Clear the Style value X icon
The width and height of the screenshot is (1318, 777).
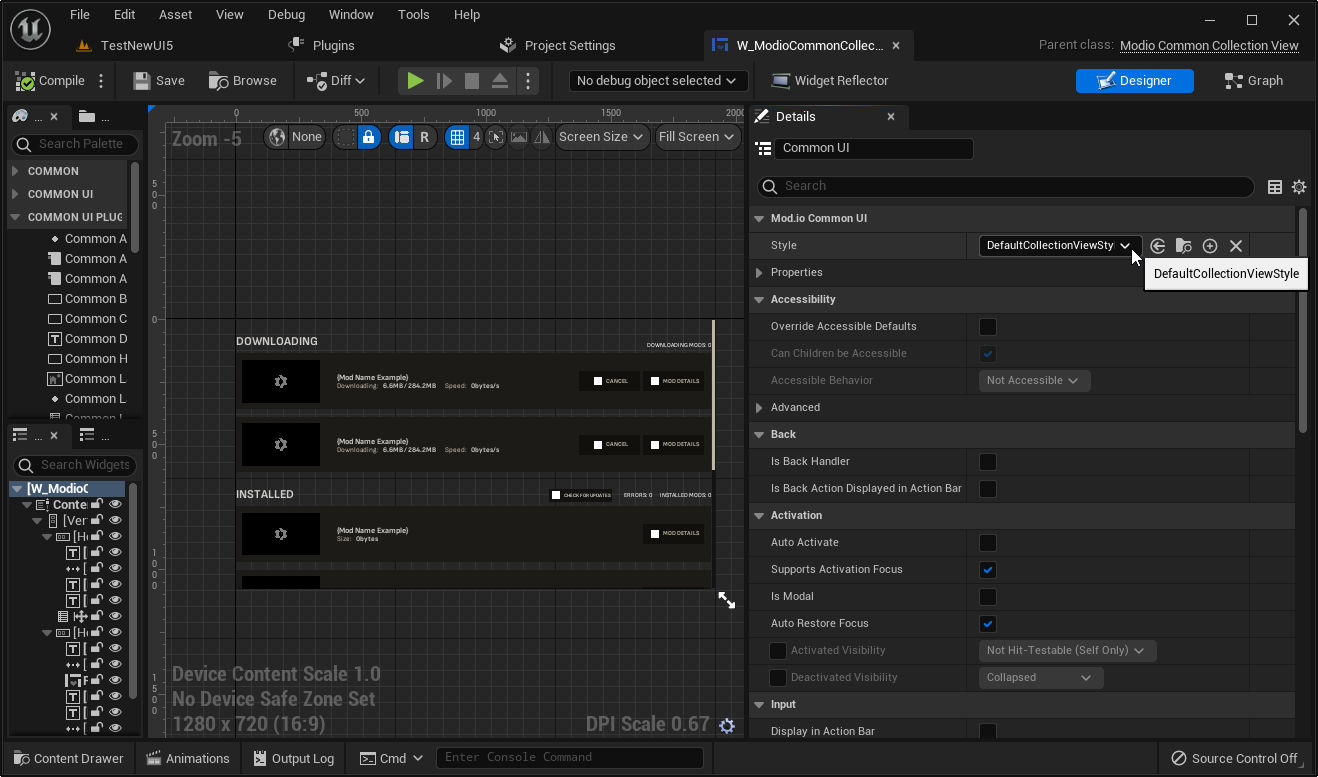point(1236,246)
